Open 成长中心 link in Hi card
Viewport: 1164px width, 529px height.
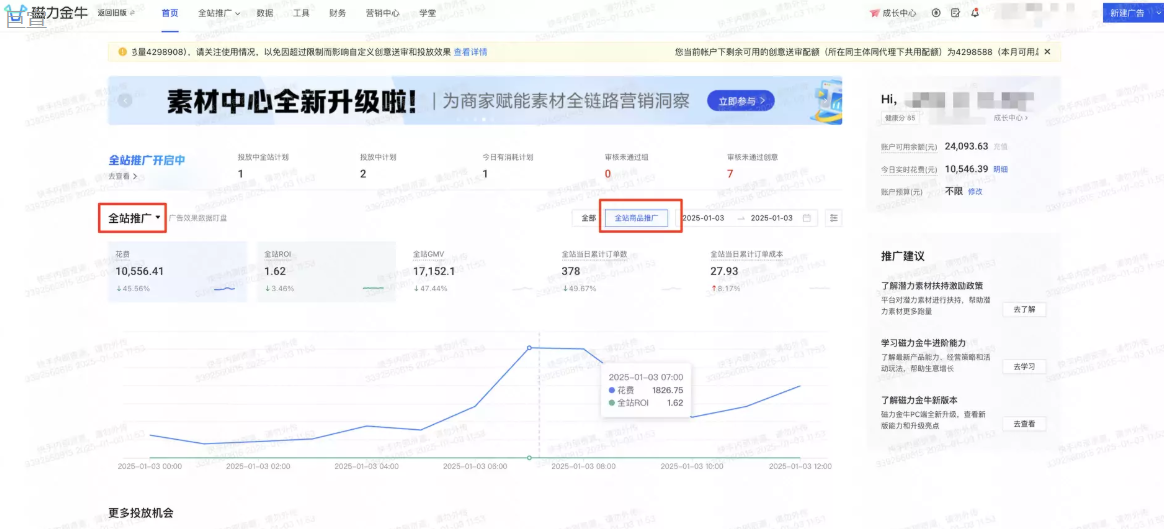pyautogui.click(x=1010, y=118)
